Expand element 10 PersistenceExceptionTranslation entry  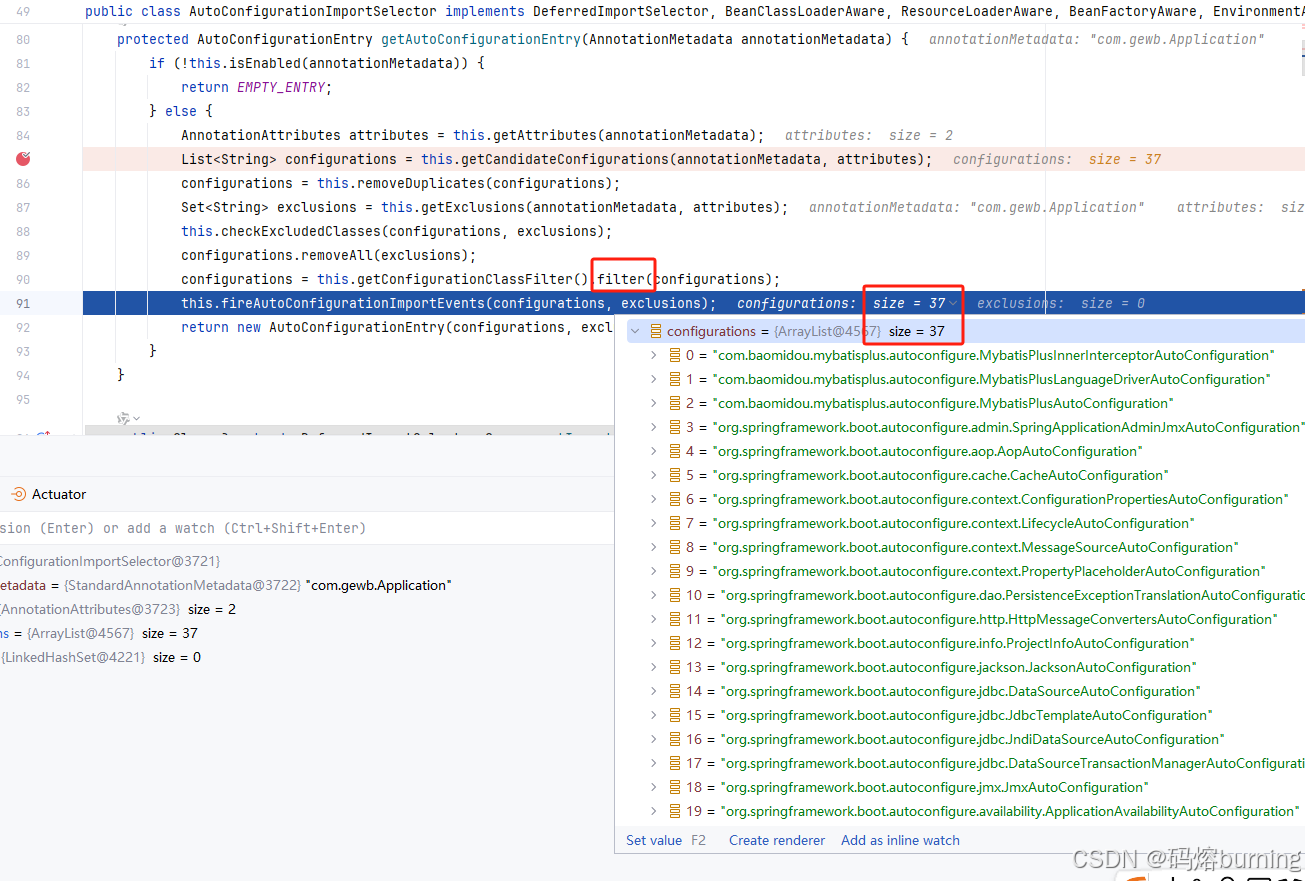pos(653,595)
